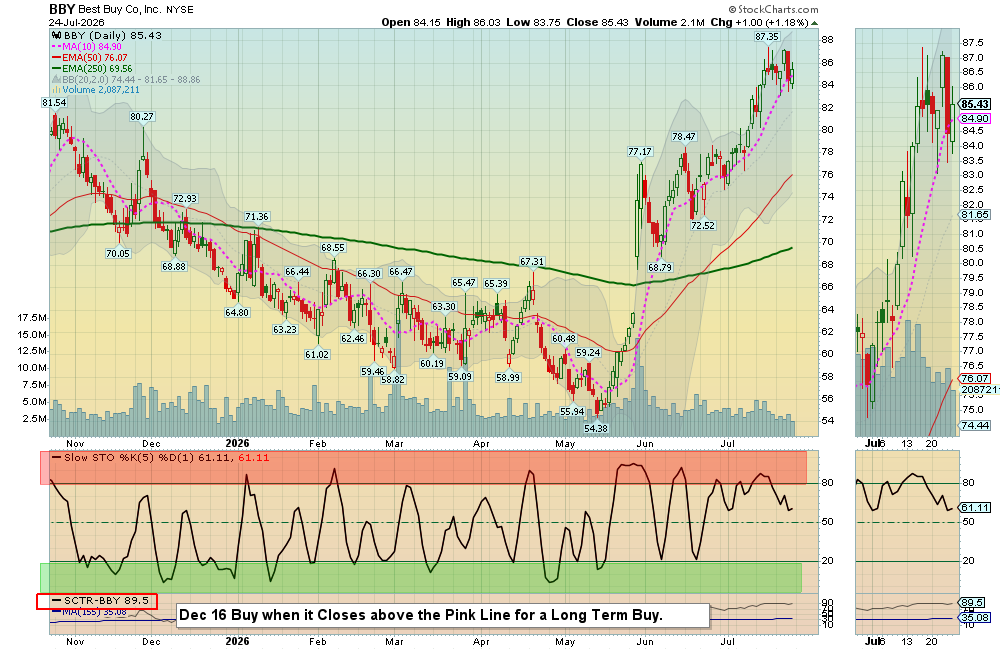Click the 85.43 price tag in zoom panel
Viewport: 1000px width, 650px height.
(x=975, y=105)
